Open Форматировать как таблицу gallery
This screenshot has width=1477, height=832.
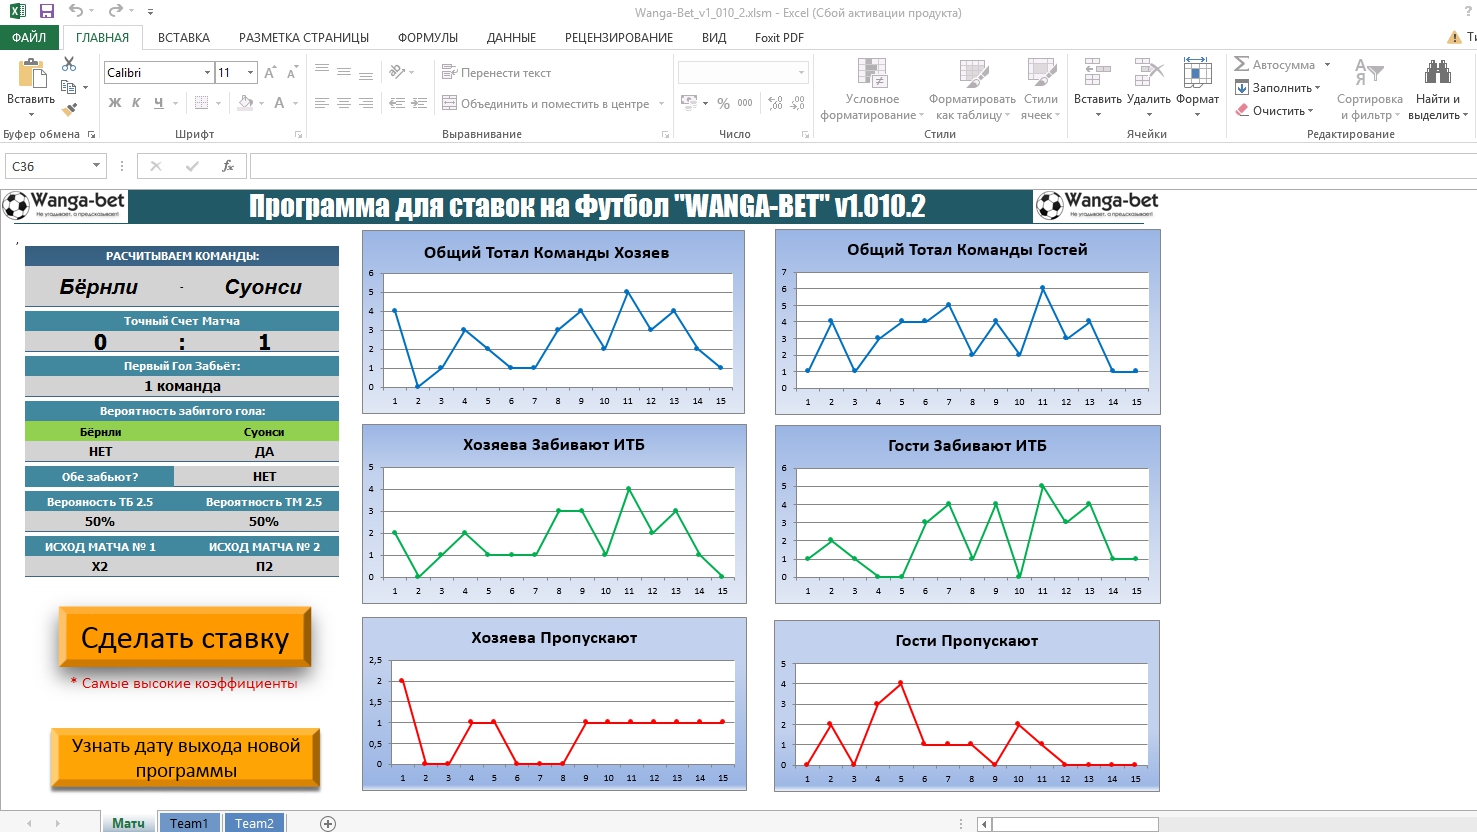972,89
